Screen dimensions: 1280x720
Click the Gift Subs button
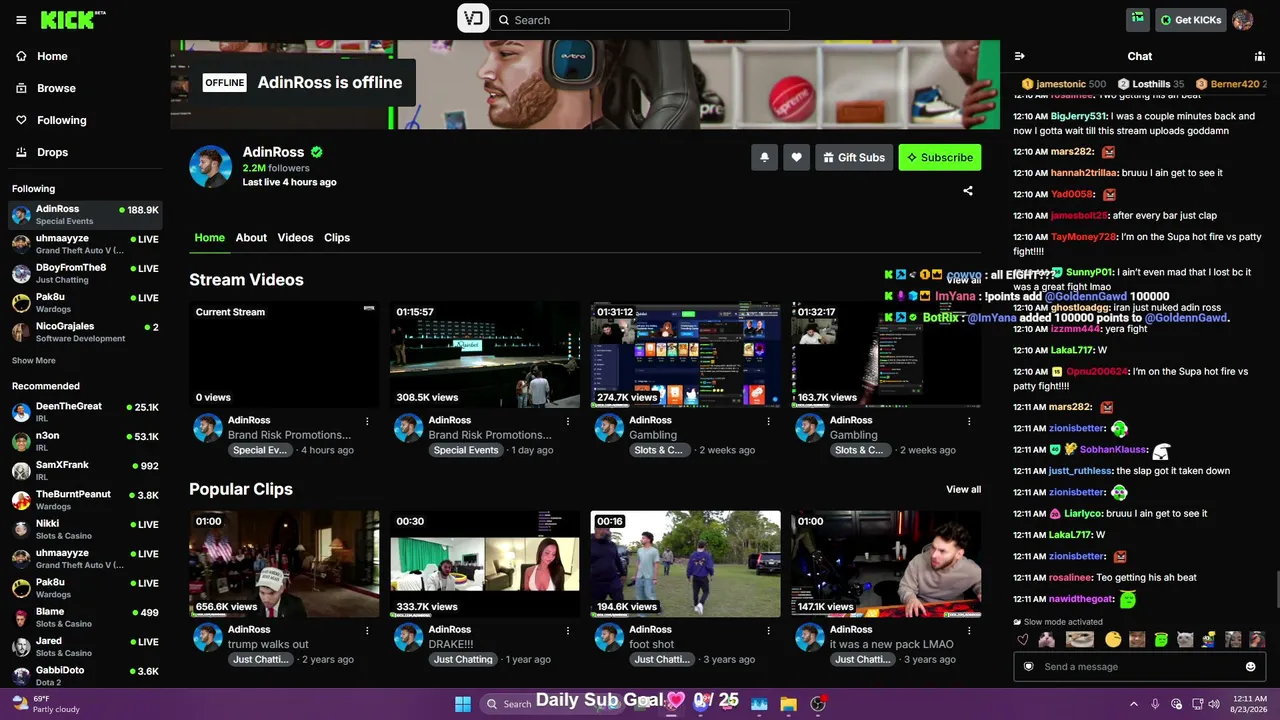854,157
